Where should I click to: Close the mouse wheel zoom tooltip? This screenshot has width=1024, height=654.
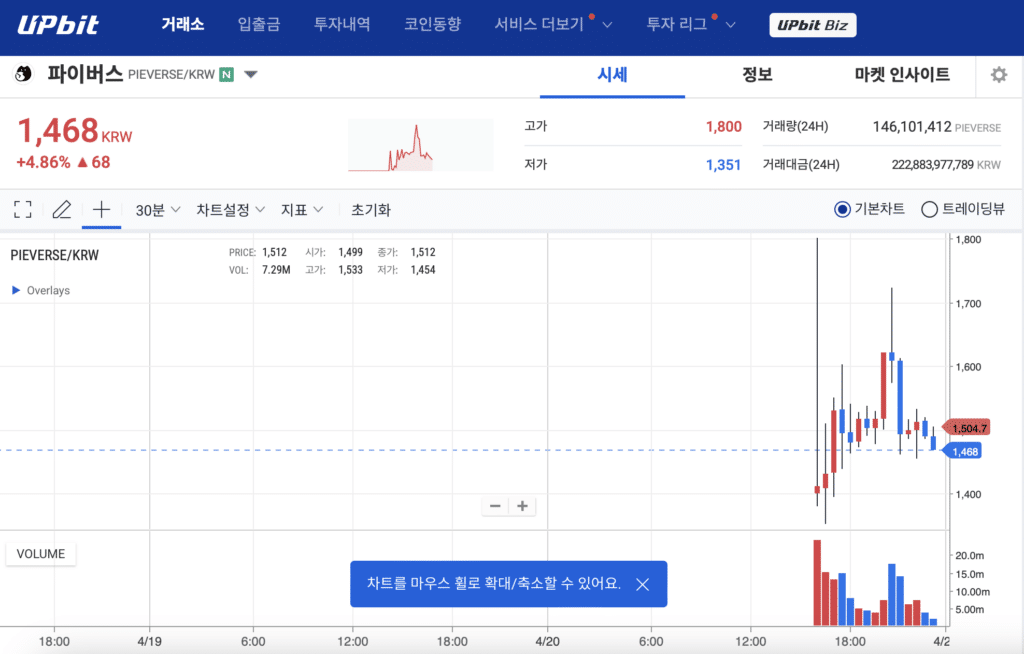pyautogui.click(x=643, y=584)
